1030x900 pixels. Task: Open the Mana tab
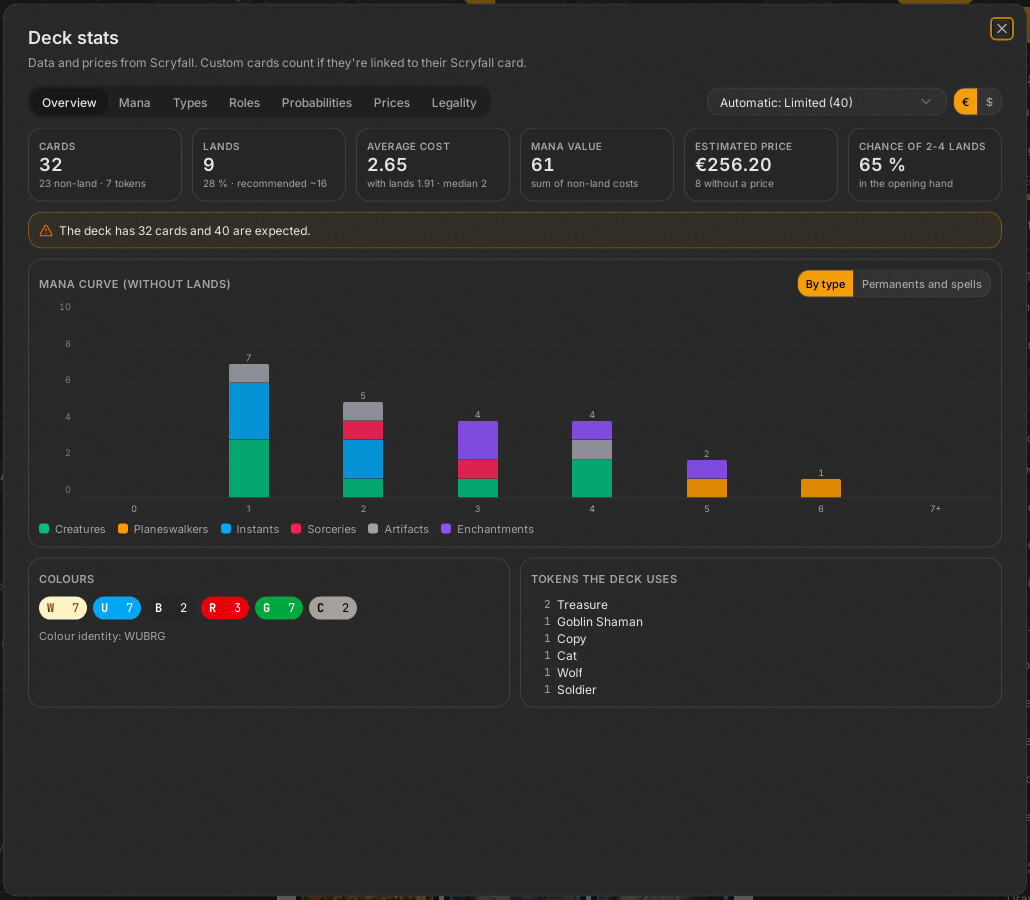click(135, 102)
